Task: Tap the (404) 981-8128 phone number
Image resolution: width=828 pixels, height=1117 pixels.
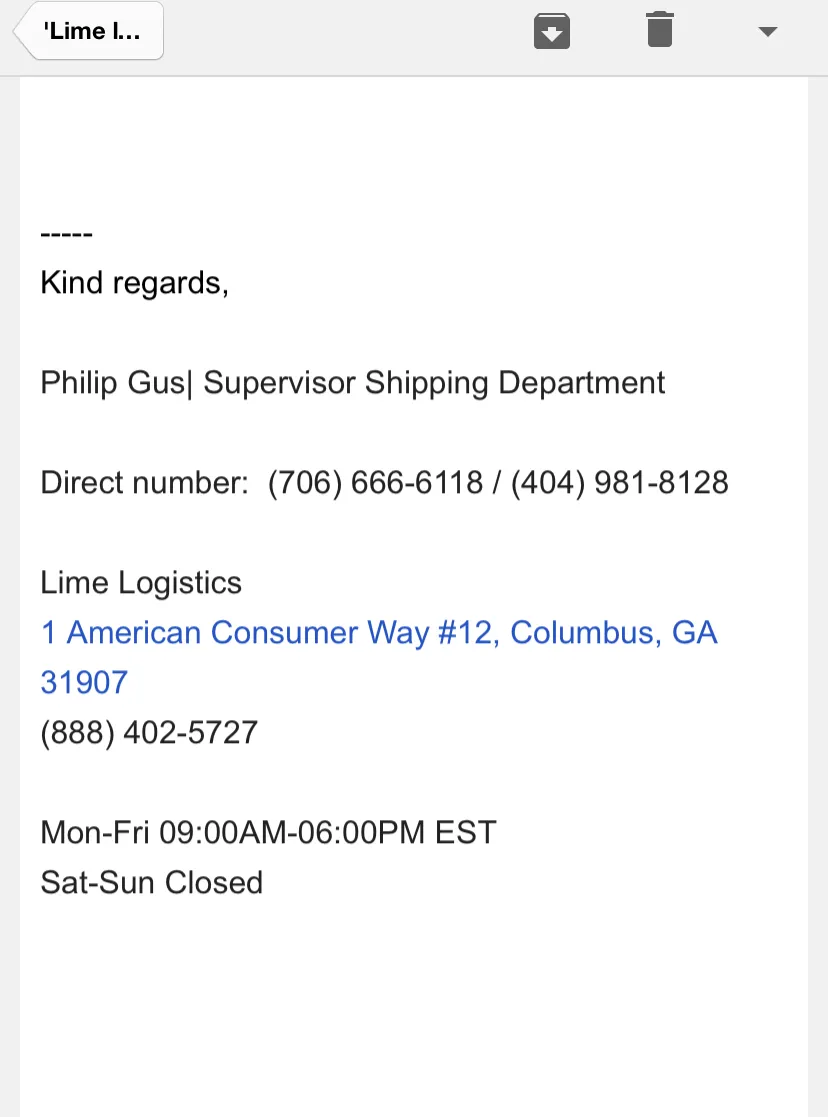Action: pos(620,483)
